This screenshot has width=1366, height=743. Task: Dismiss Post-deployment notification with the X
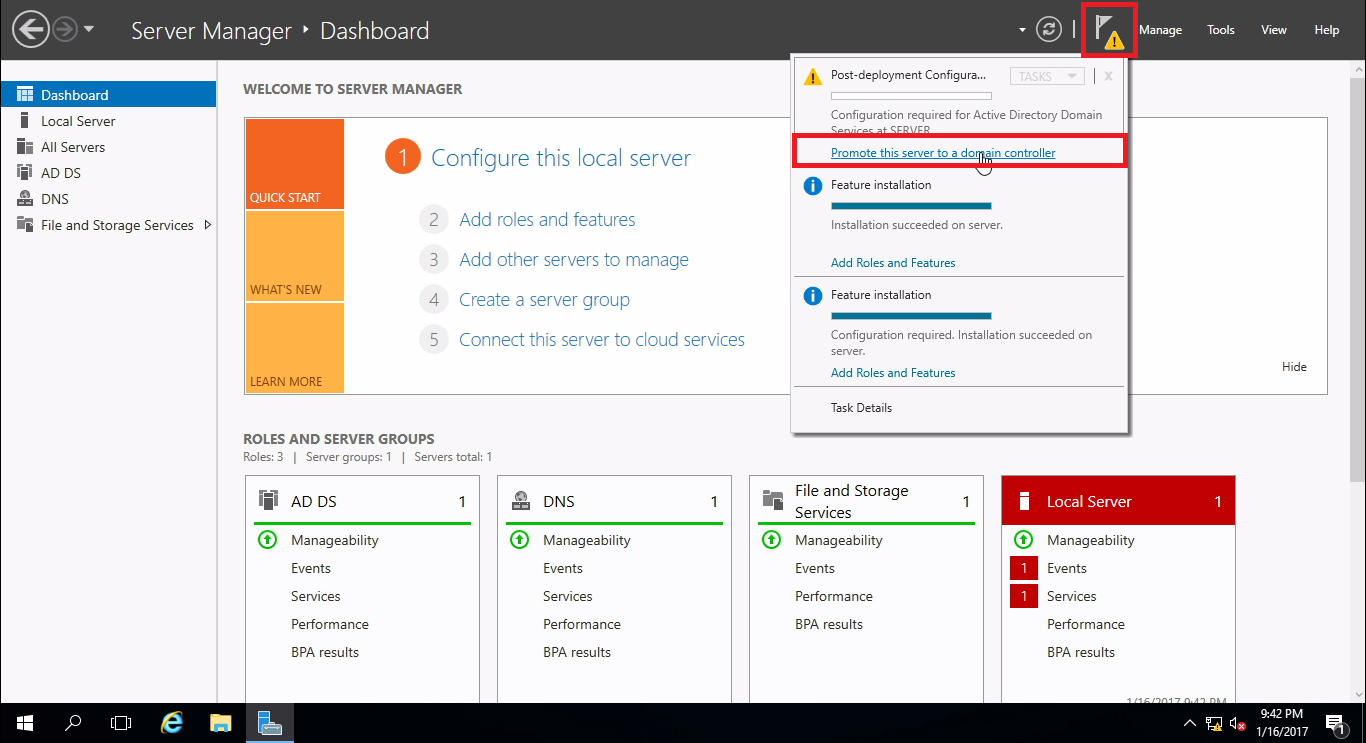click(1108, 76)
